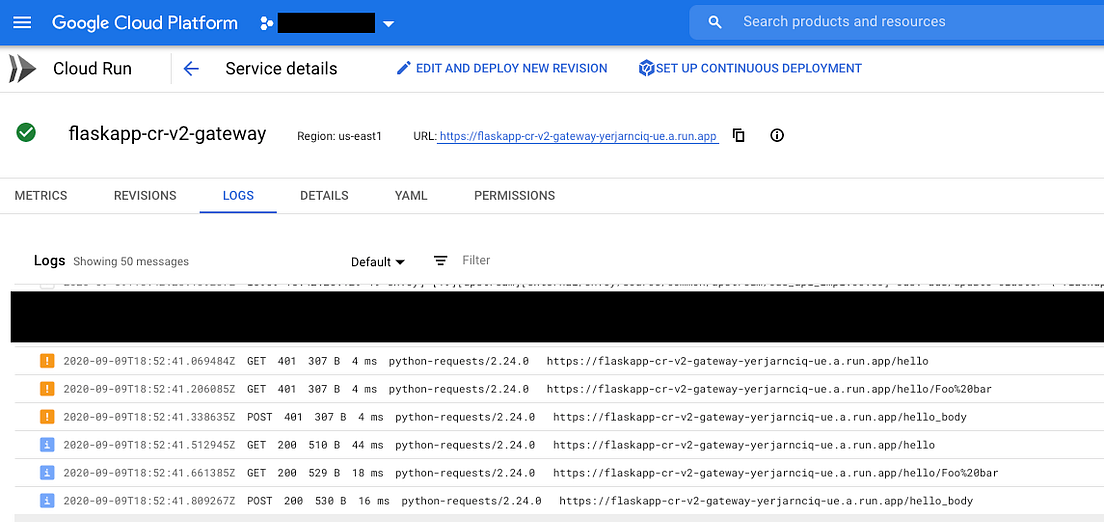Screen dimensions: 1104x522
Task: Click warning icon of 18:52:41.069484Z log
Action: 46,361
